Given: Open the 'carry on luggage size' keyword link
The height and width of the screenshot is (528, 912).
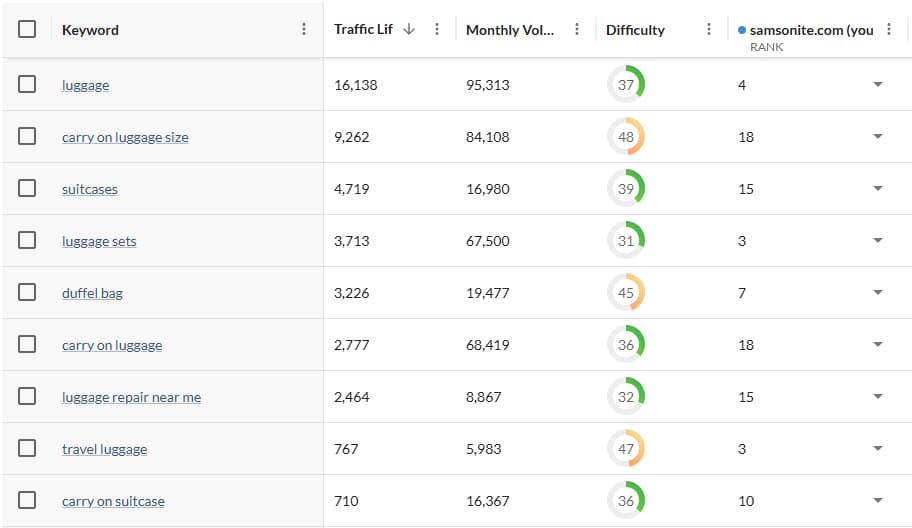Looking at the screenshot, I should (x=125, y=137).
